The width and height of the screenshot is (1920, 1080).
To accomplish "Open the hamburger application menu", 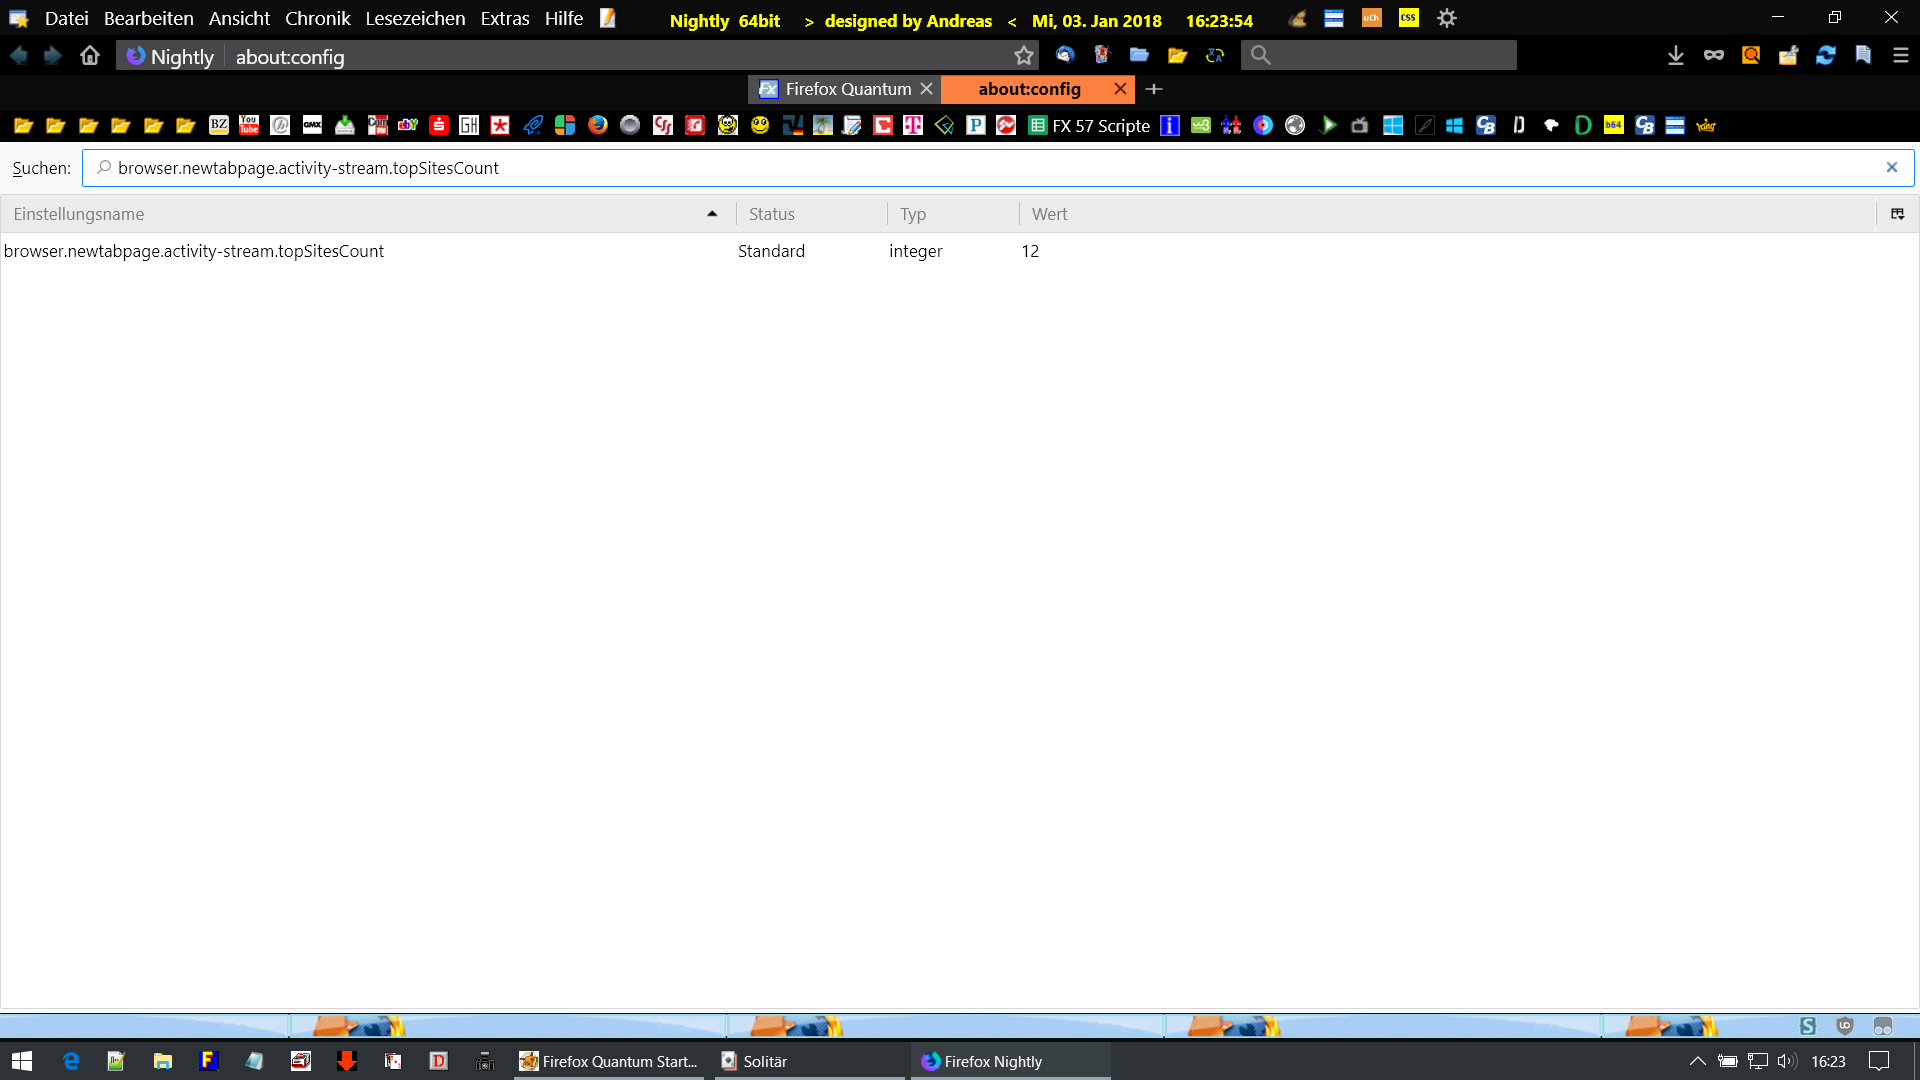I will 1901,56.
